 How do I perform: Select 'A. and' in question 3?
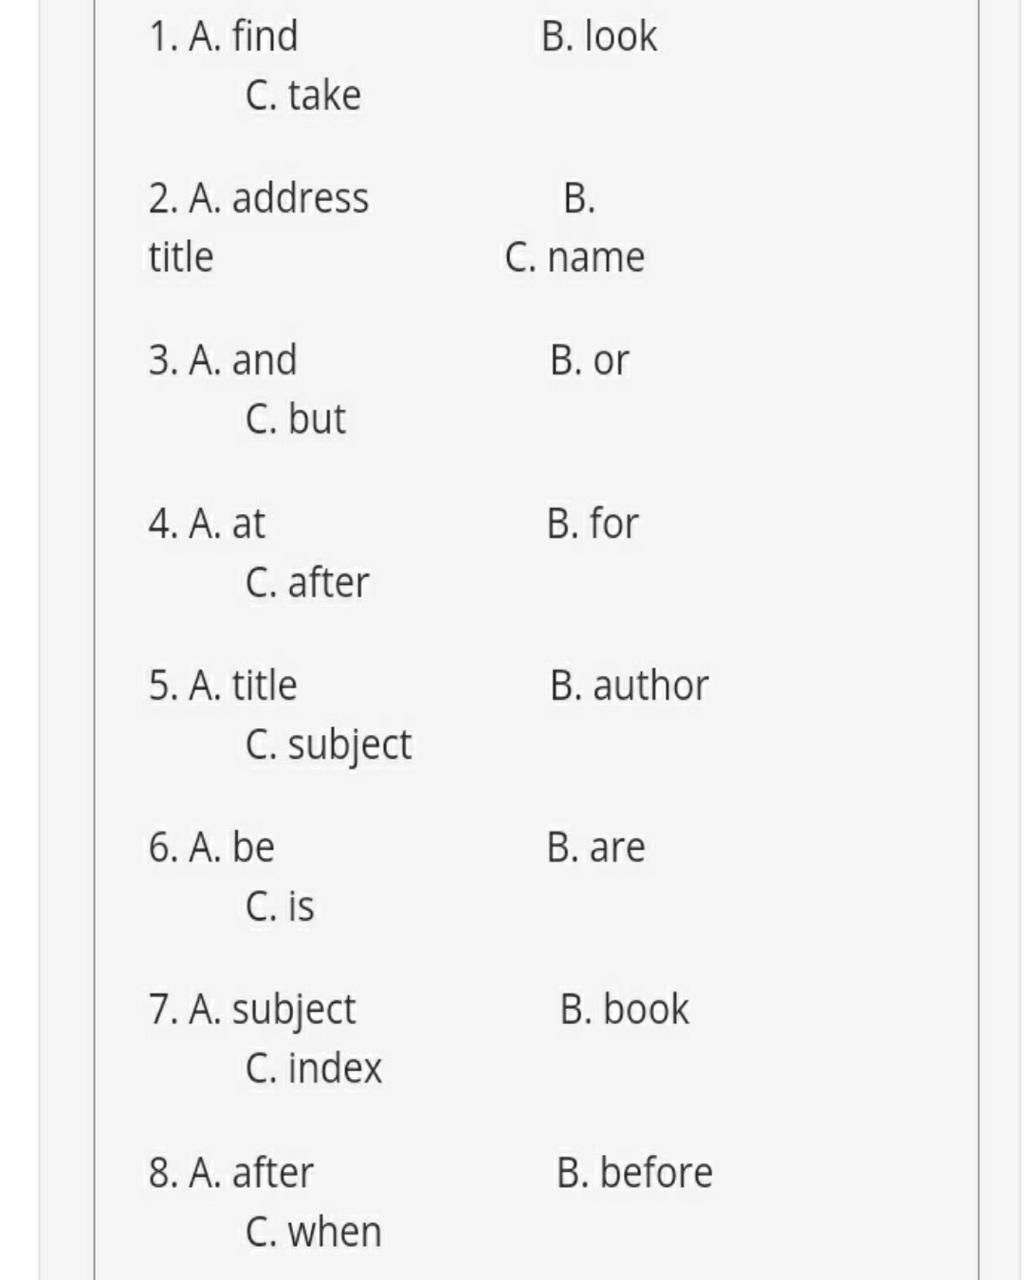(242, 360)
